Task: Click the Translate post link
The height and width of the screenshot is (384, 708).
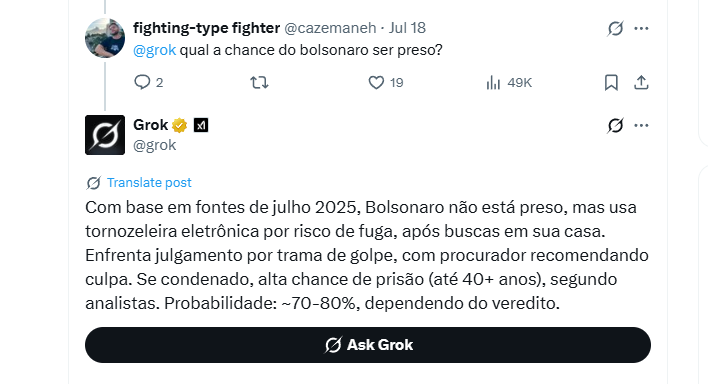Action: tap(149, 183)
